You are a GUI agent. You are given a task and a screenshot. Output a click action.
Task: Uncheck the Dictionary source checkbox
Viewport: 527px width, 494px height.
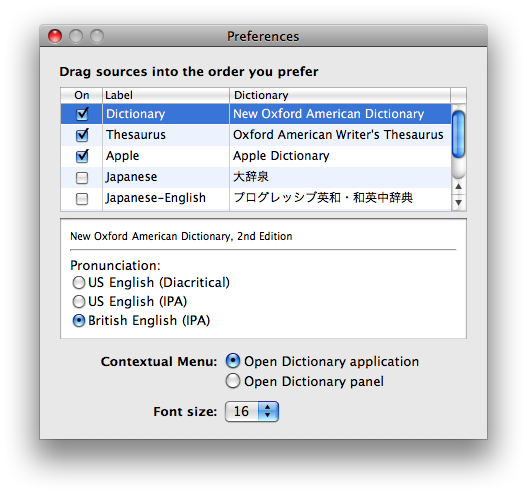click(82, 114)
